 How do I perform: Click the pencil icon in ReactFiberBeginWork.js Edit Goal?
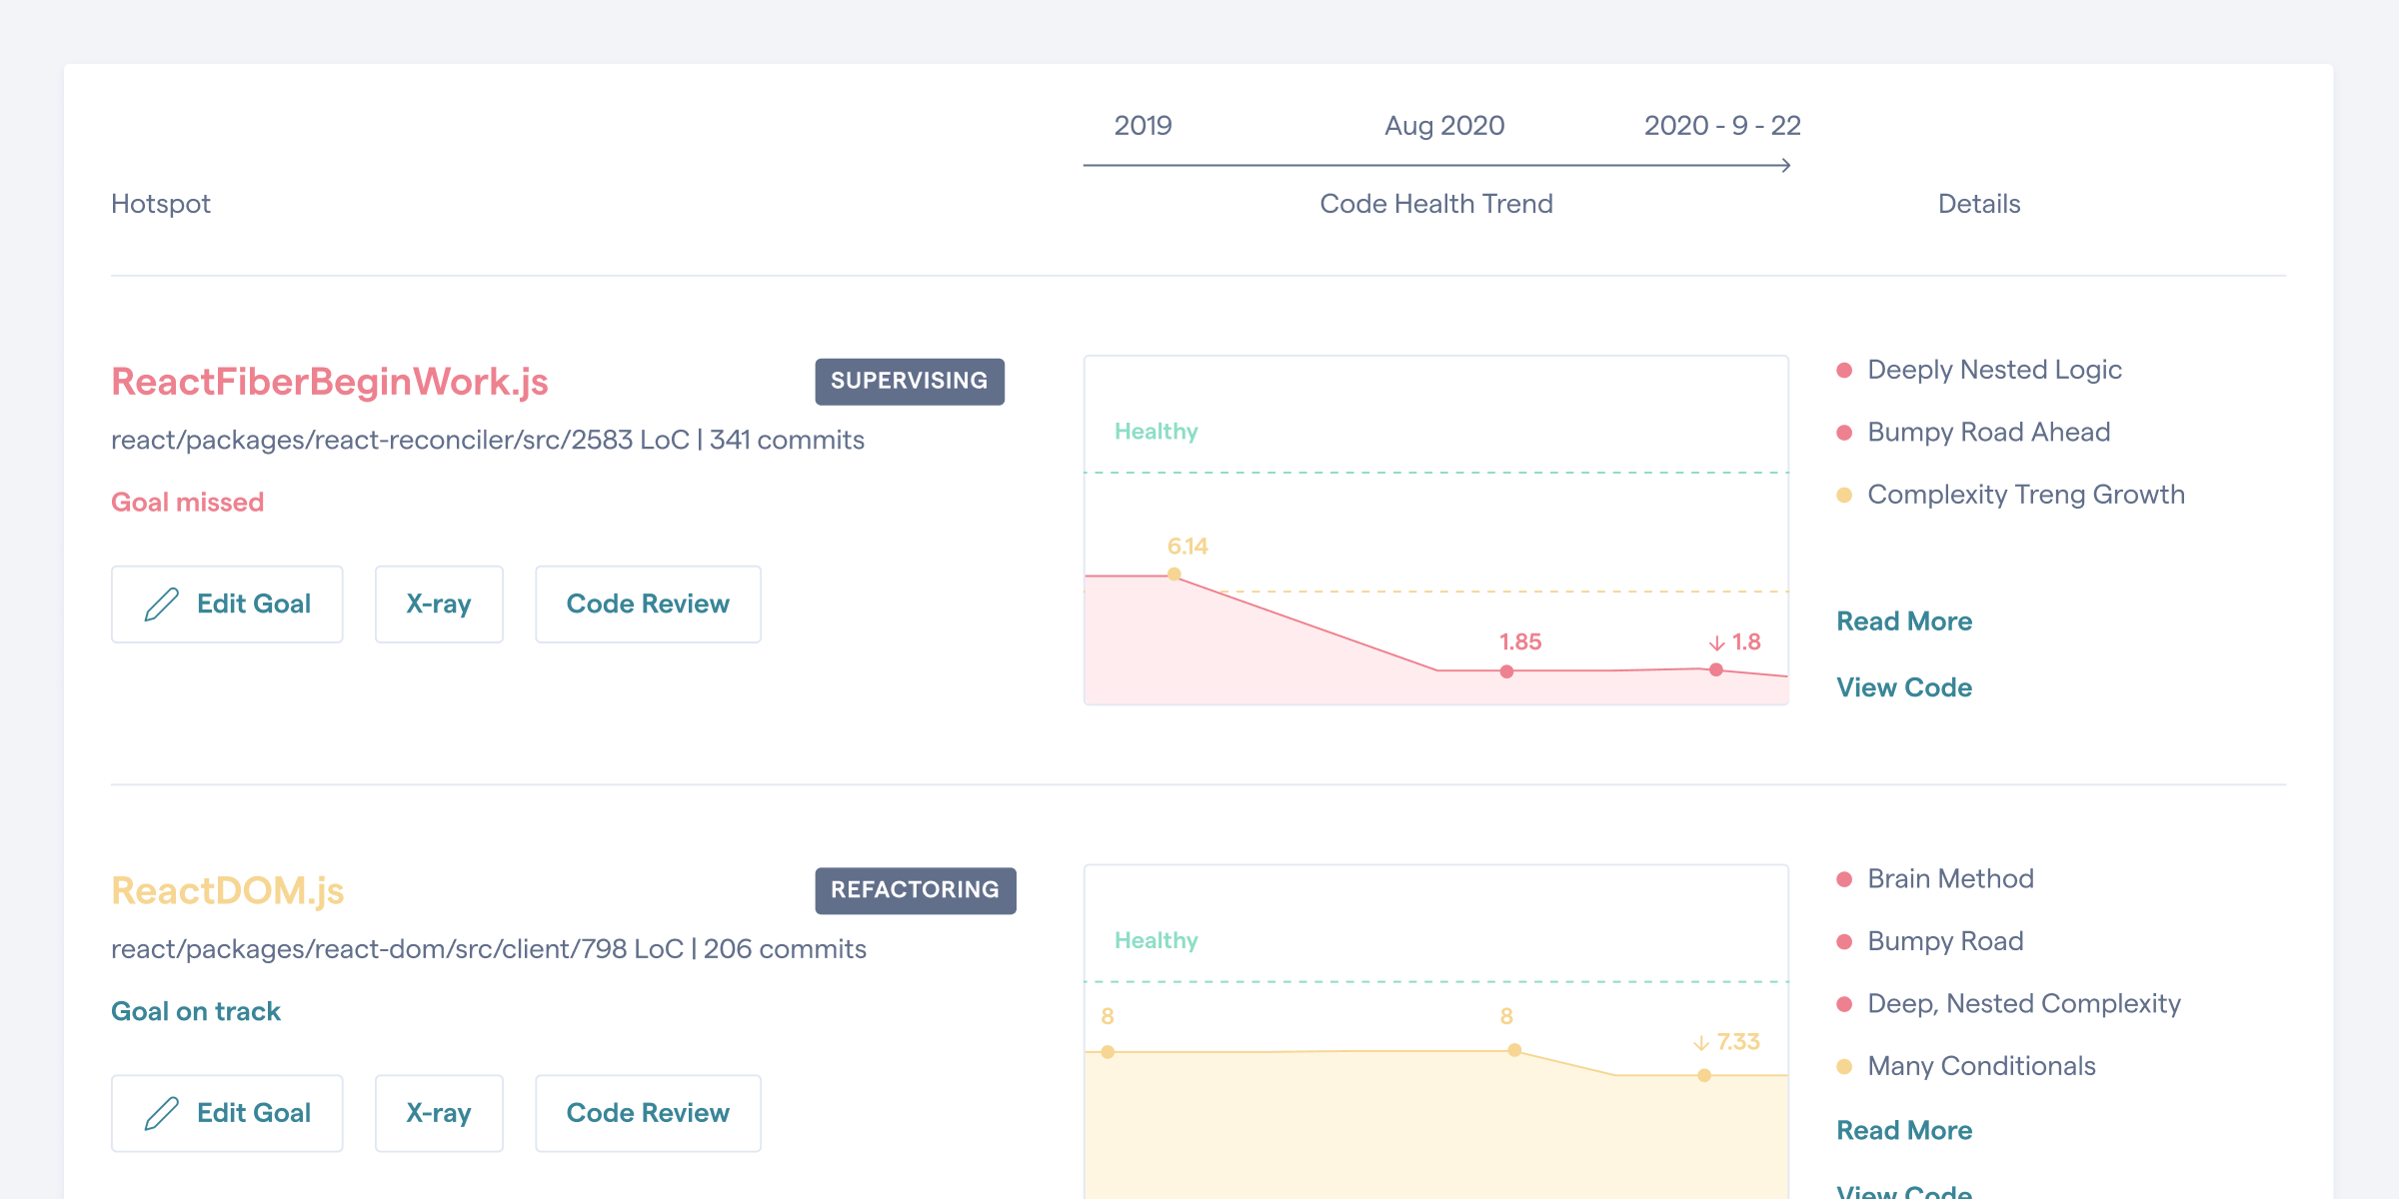[x=161, y=604]
